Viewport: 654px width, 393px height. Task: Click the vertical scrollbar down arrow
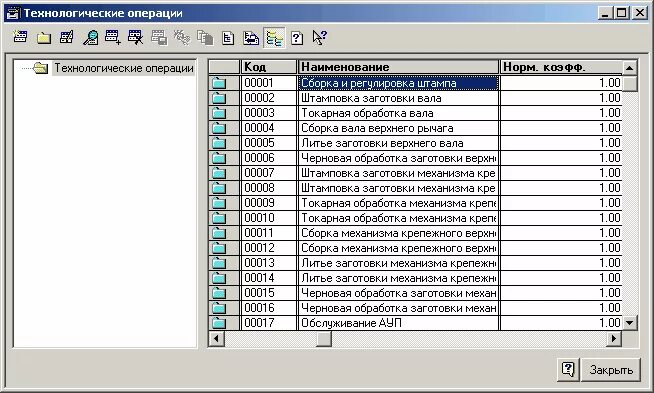[x=629, y=322]
